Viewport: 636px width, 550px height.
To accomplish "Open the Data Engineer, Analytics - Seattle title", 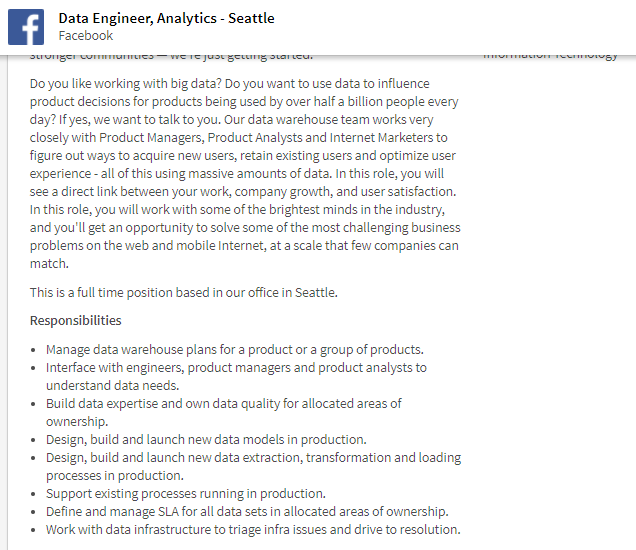I will pyautogui.click(x=166, y=18).
